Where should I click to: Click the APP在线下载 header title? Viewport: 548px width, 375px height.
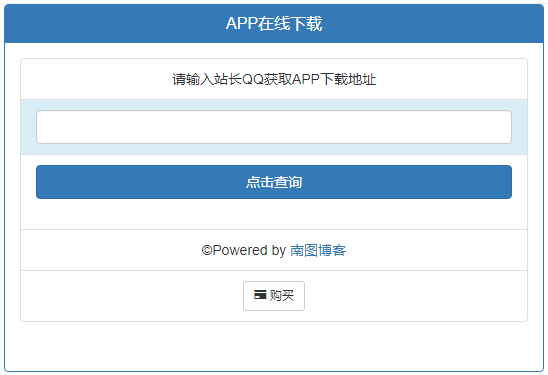coord(274,24)
